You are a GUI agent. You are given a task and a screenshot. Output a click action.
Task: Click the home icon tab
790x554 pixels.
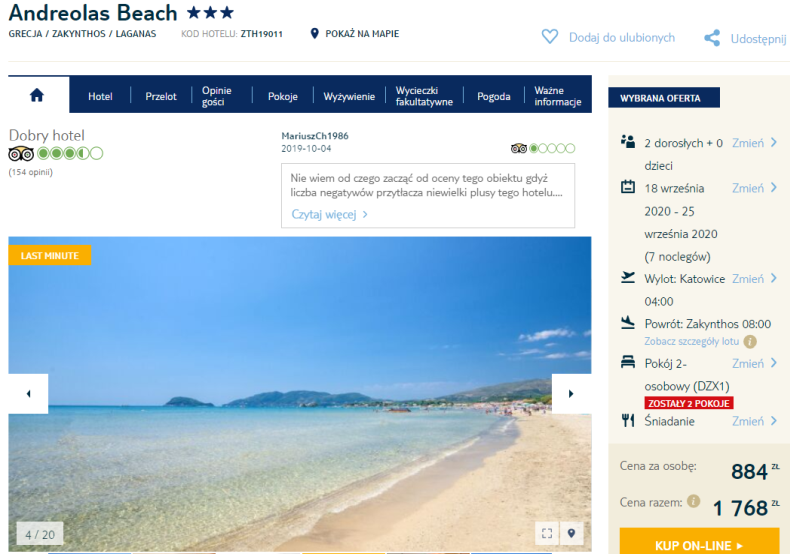tap(38, 95)
